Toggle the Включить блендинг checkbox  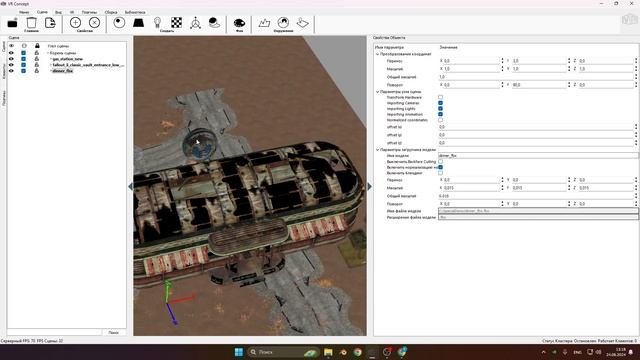[x=440, y=173]
